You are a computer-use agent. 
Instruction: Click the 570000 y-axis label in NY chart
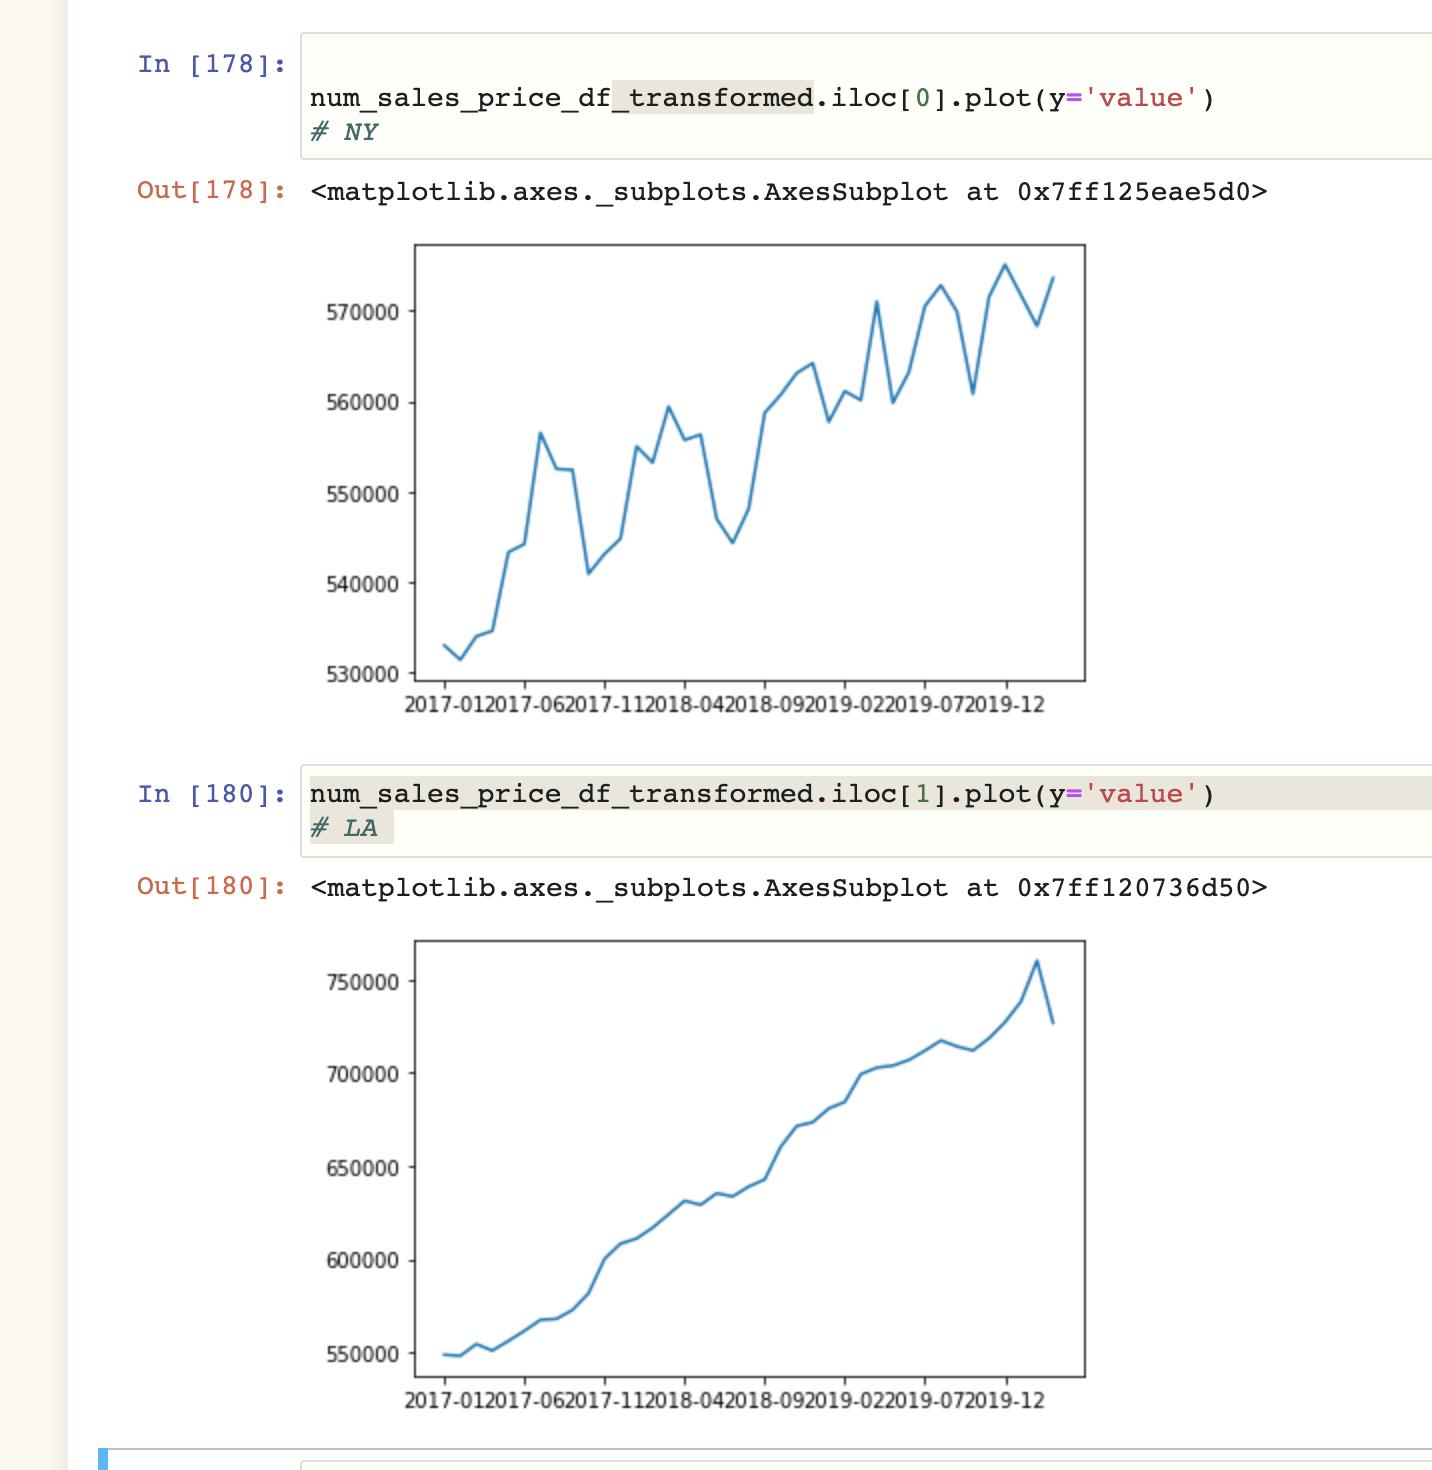pos(362,312)
